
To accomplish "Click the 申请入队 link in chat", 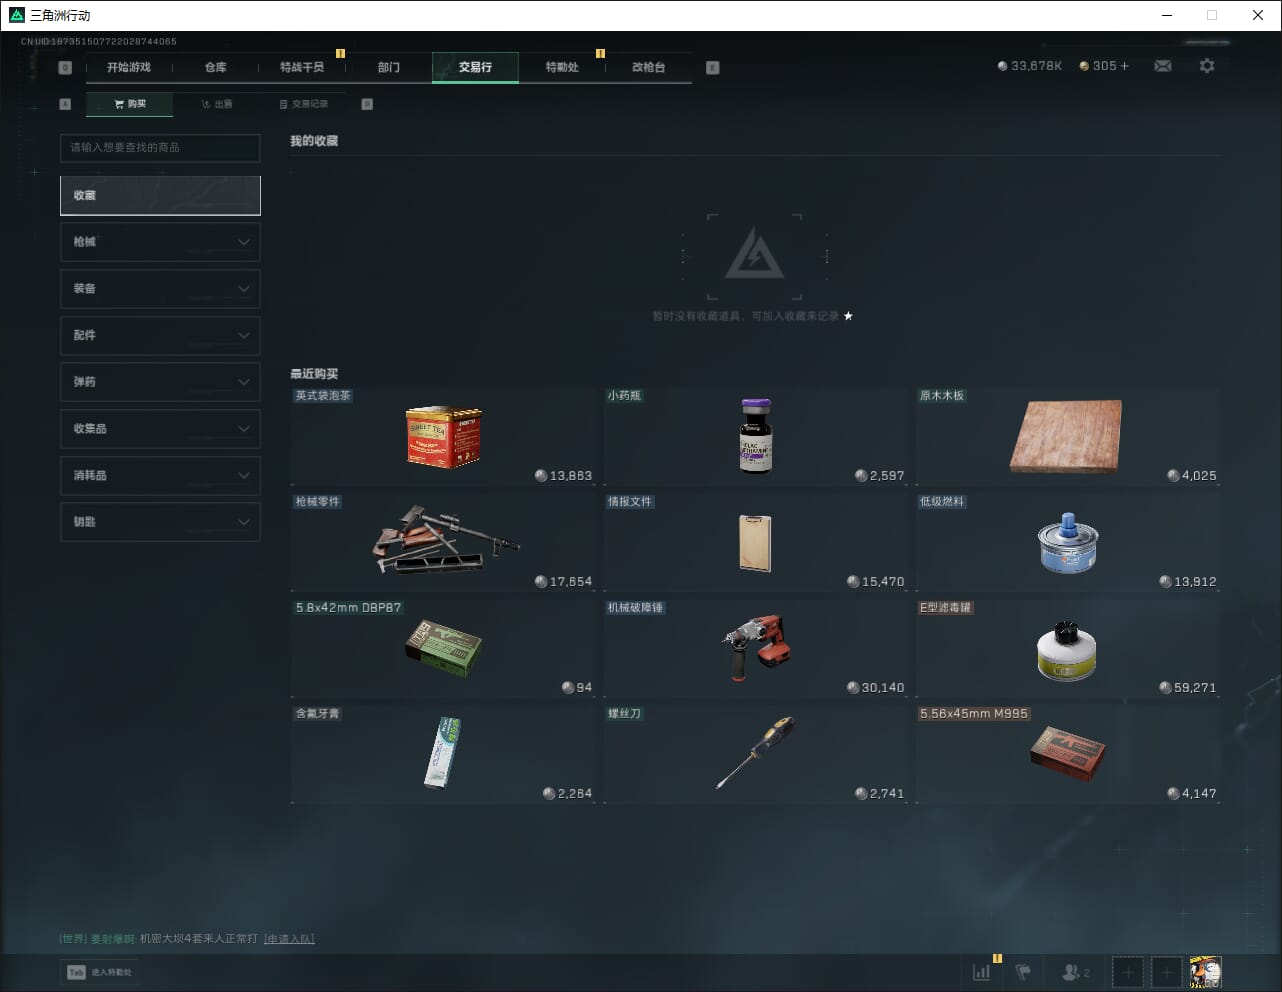I will point(289,939).
